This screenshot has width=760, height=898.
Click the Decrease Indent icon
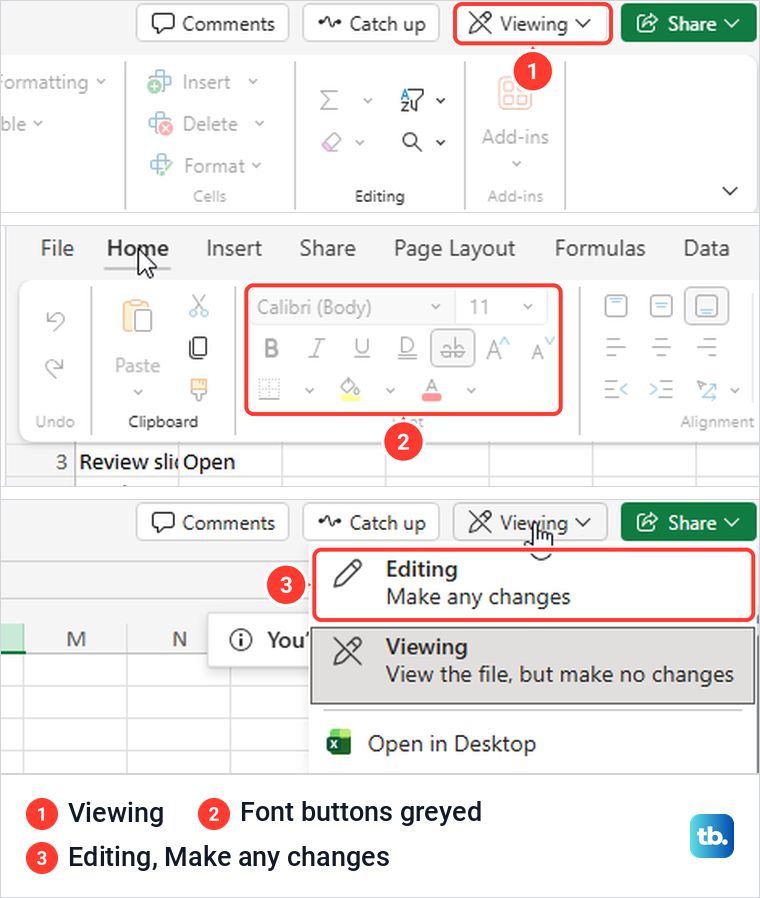[x=616, y=389]
